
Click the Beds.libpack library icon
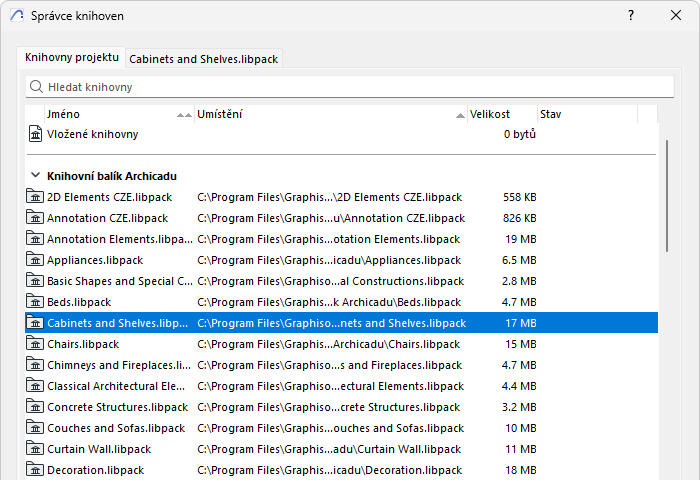[35, 301]
